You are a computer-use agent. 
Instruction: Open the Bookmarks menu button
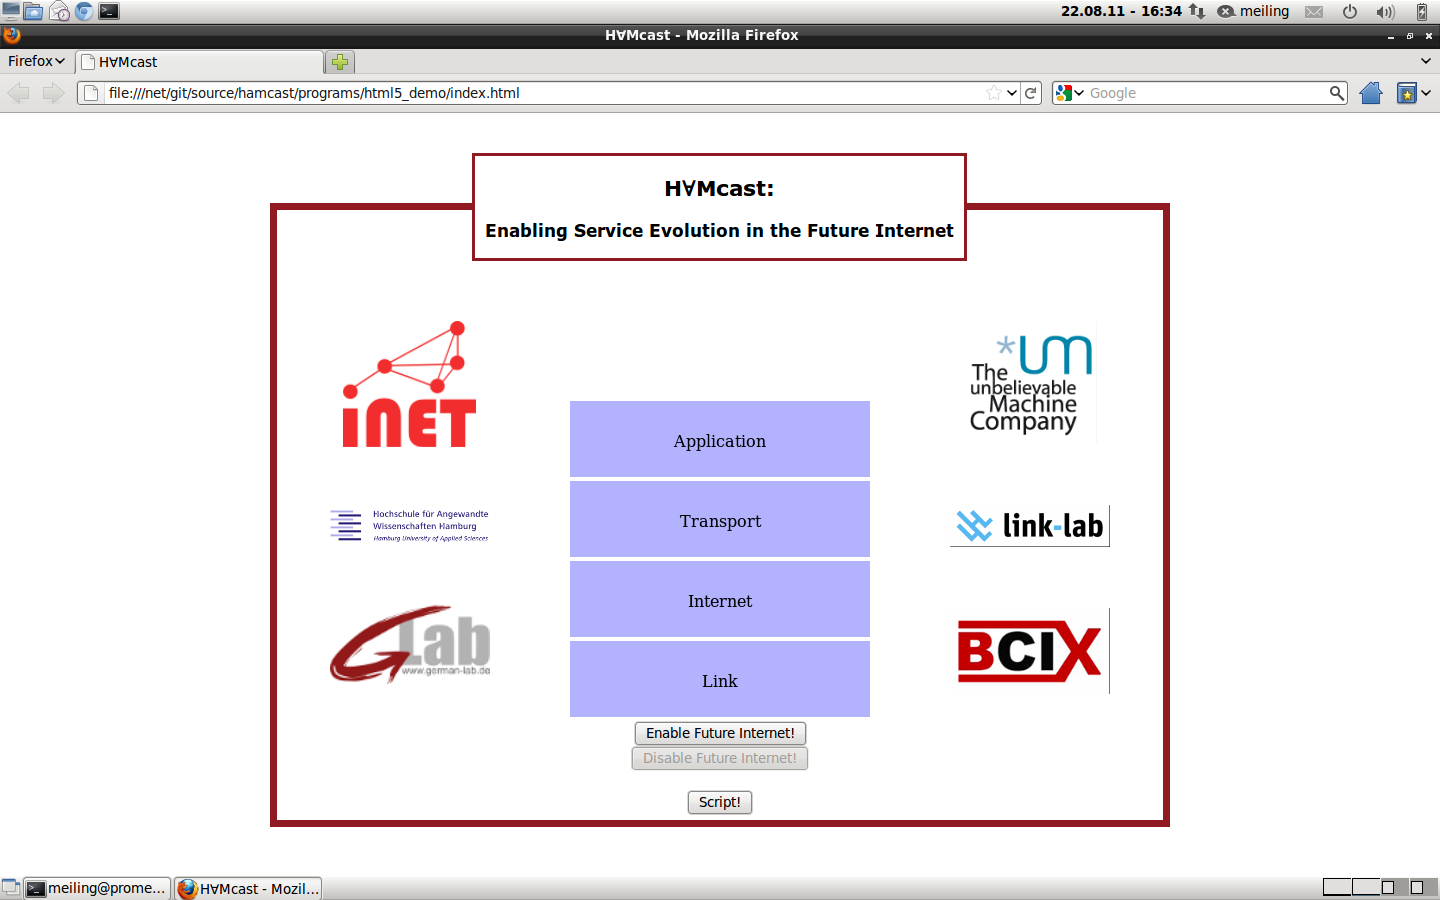[x=1407, y=93]
